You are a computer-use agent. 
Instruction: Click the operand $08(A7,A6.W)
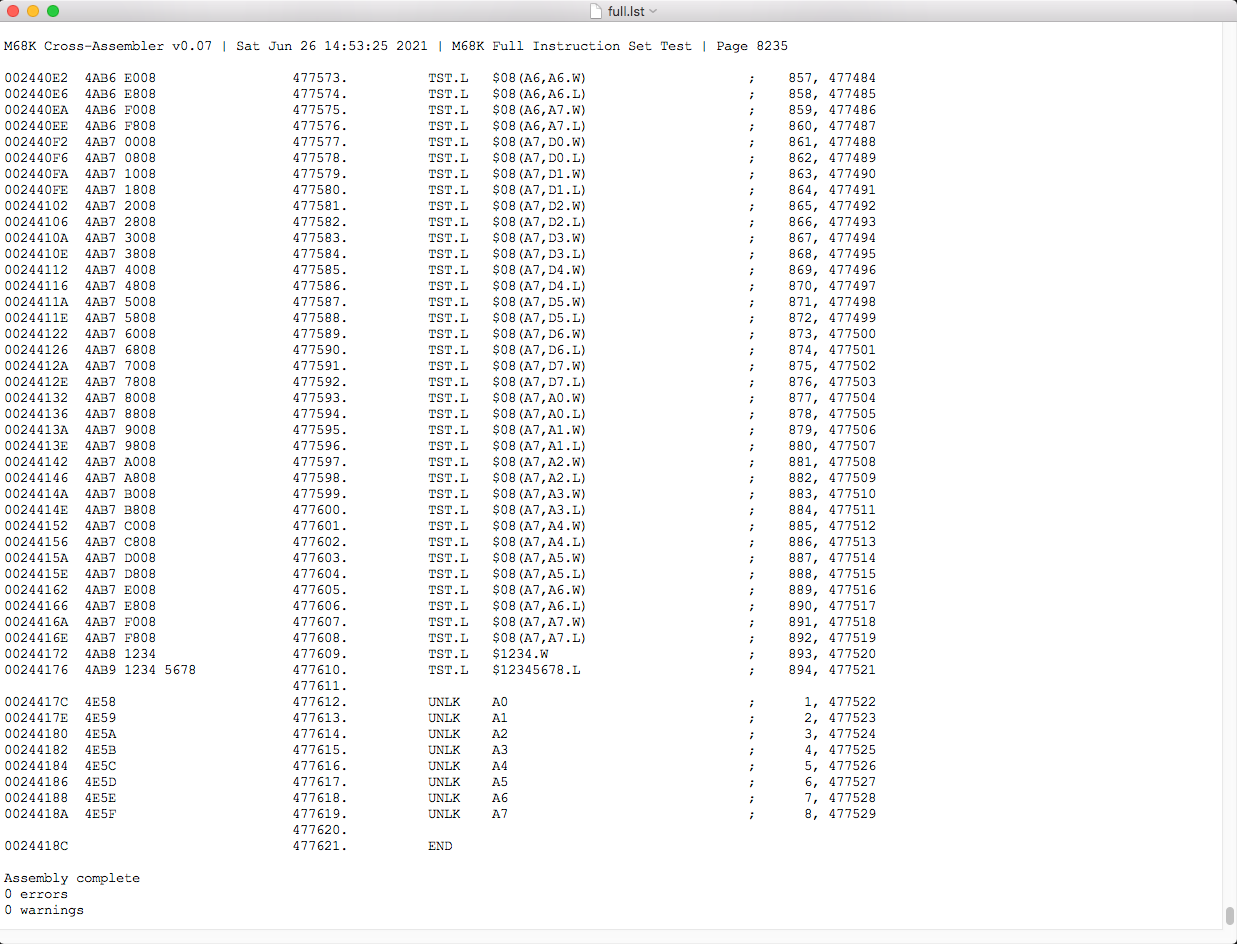click(x=540, y=590)
